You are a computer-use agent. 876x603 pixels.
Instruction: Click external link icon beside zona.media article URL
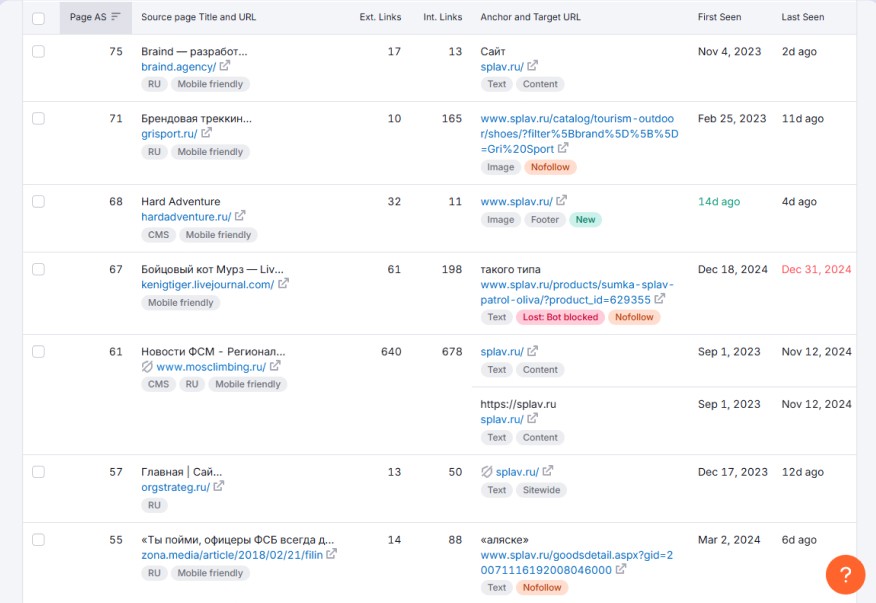[332, 554]
